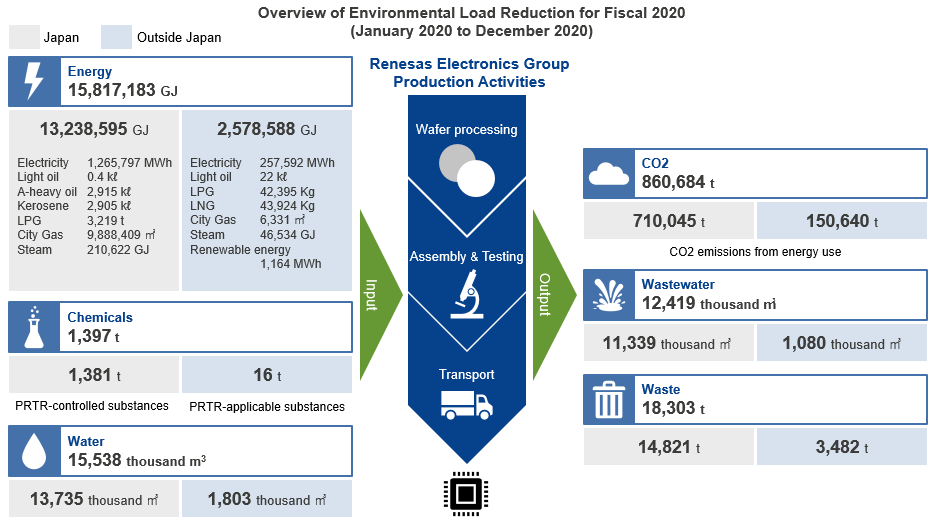Select Japan energy value 13,238,595 GJ
This screenshot has width=936, height=522.
pyautogui.click(x=94, y=129)
